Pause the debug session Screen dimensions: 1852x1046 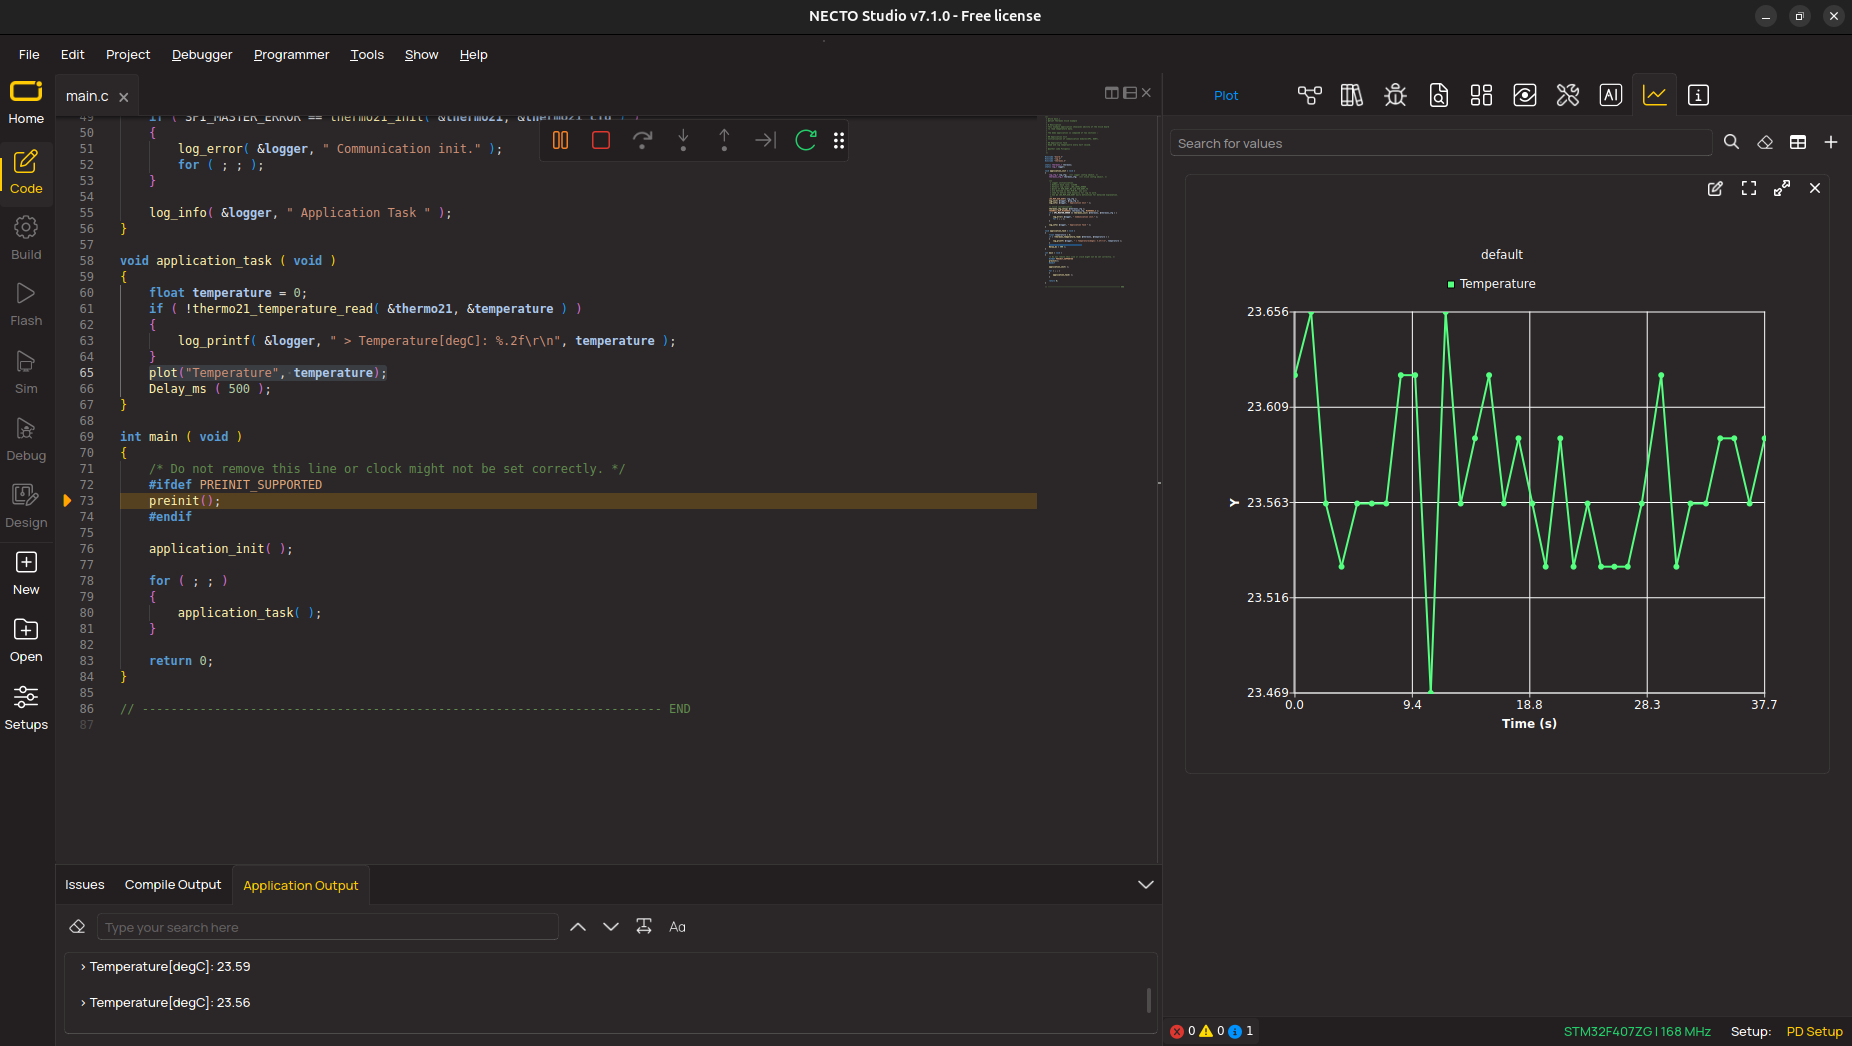pos(560,141)
